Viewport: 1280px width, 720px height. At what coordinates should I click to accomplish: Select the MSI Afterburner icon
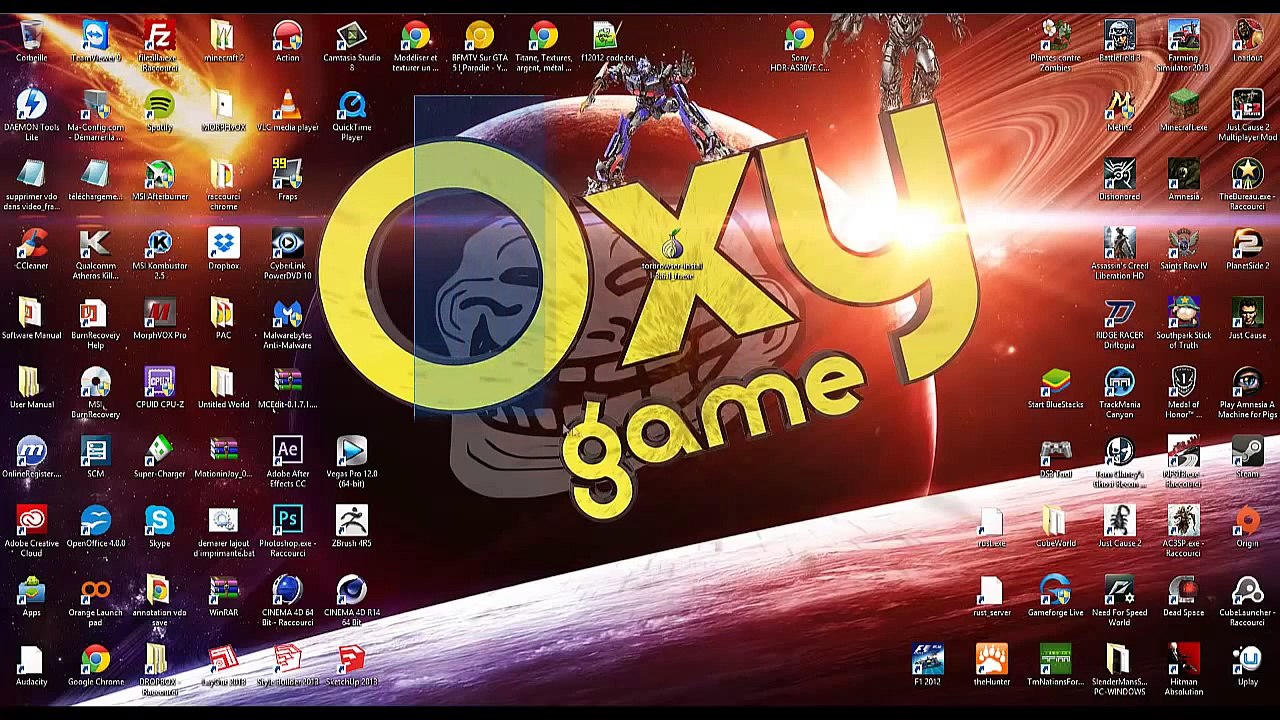159,175
